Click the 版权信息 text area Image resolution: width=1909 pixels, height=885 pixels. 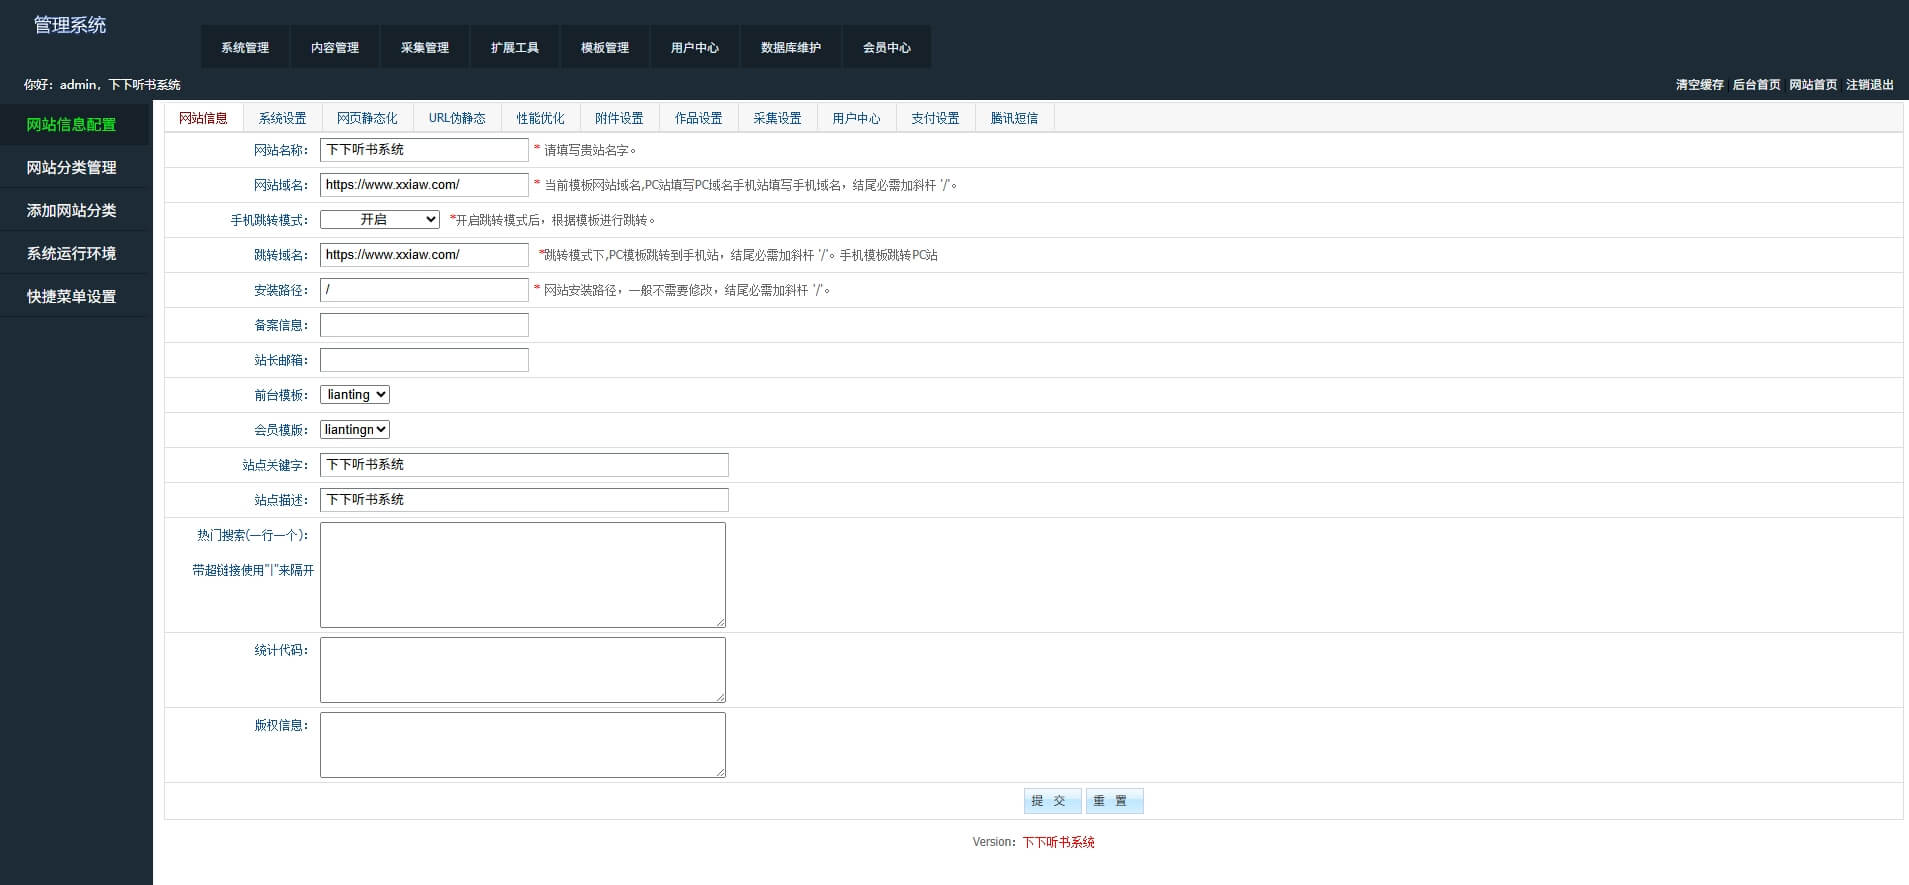pos(523,745)
